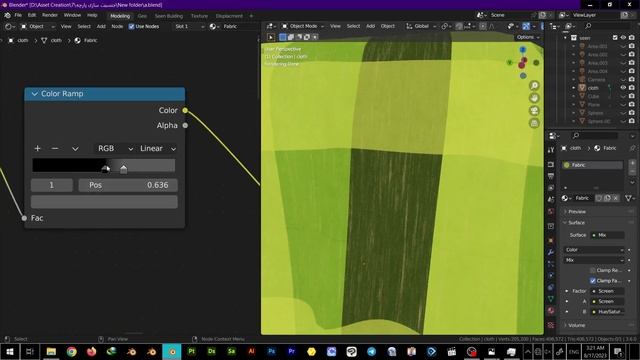Open Tool properties tab in Properties editor
This screenshot has height=360, width=640.
click(551, 150)
